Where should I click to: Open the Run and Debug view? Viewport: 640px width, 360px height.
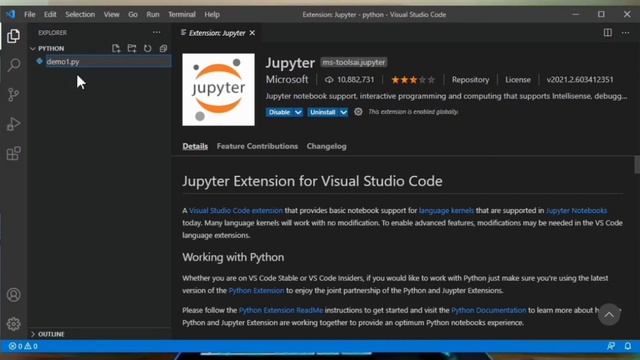click(x=13, y=124)
